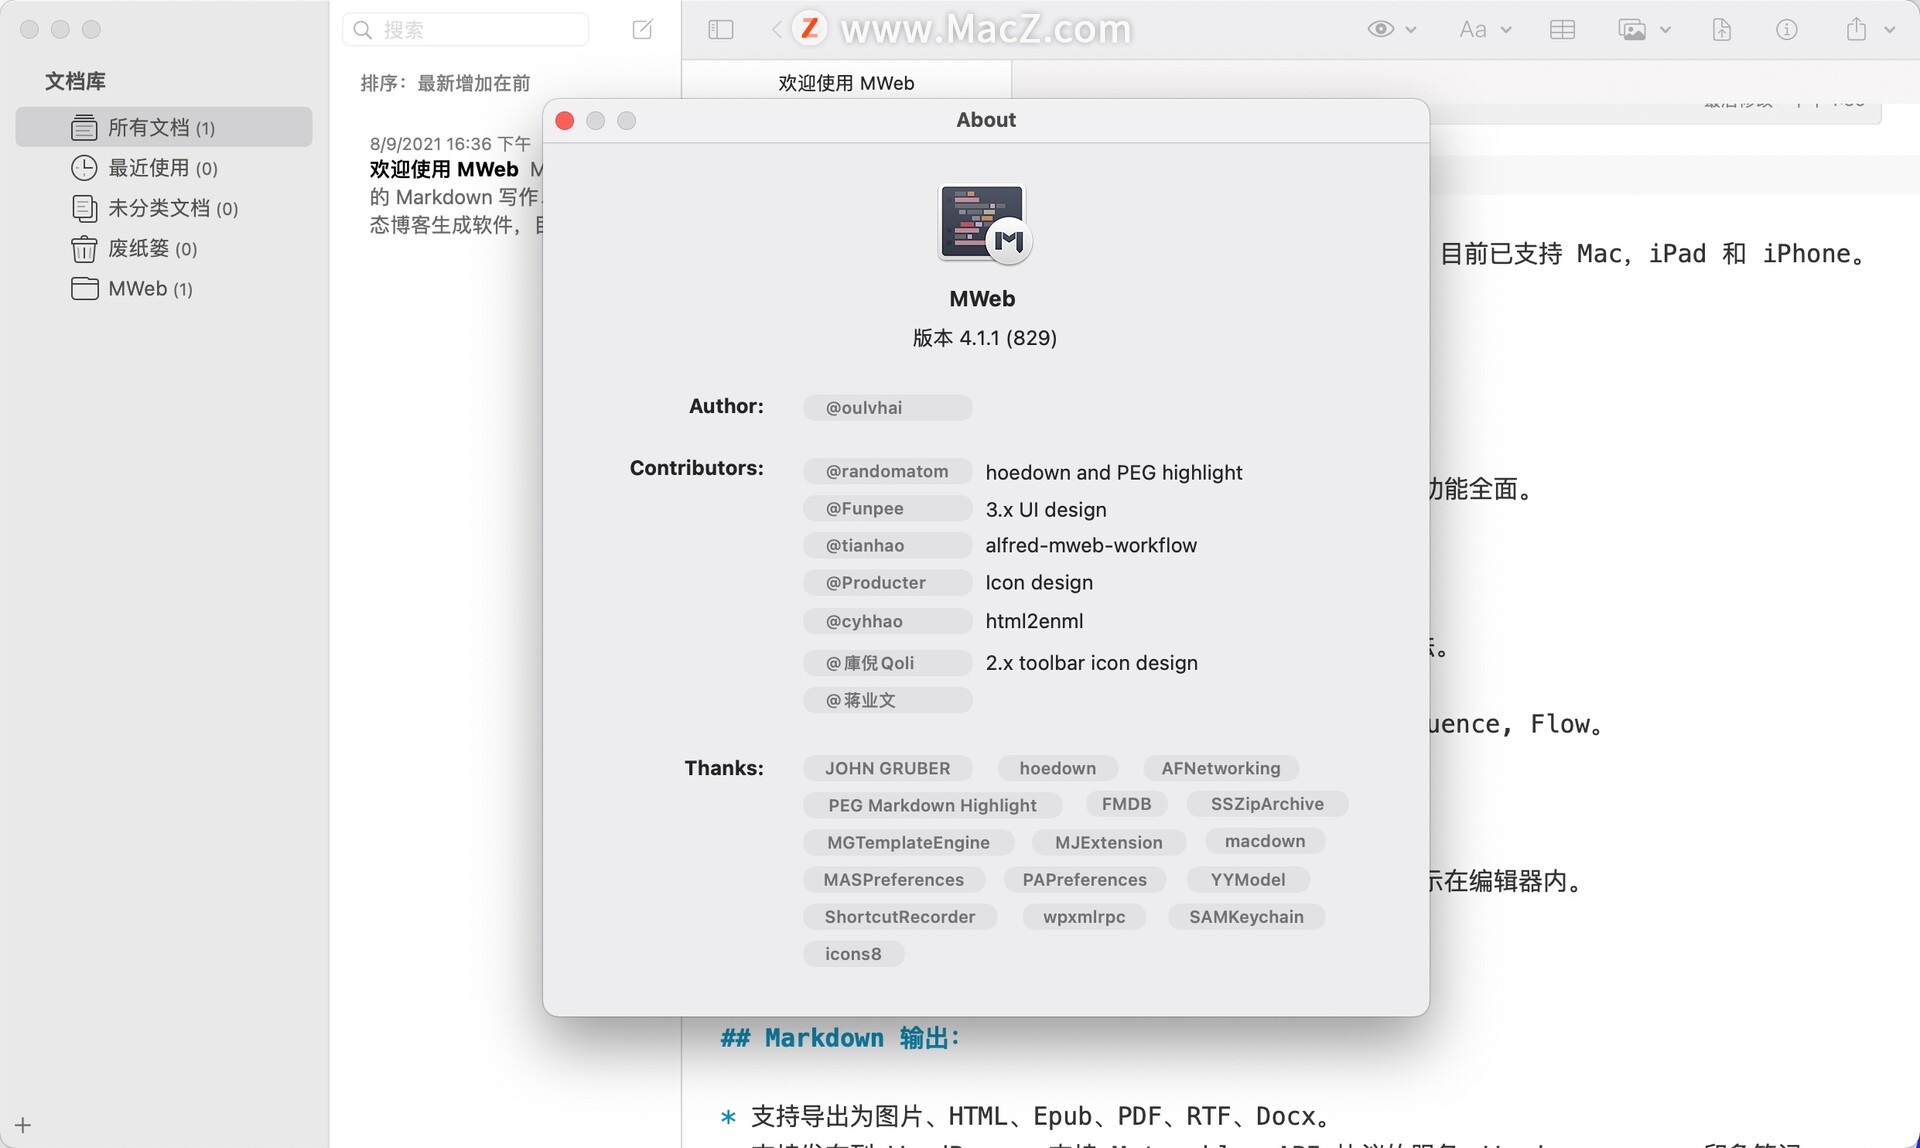Viewport: 1920px width, 1148px height.
Task: Click the PEG Markdown Highlight button
Action: [932, 805]
